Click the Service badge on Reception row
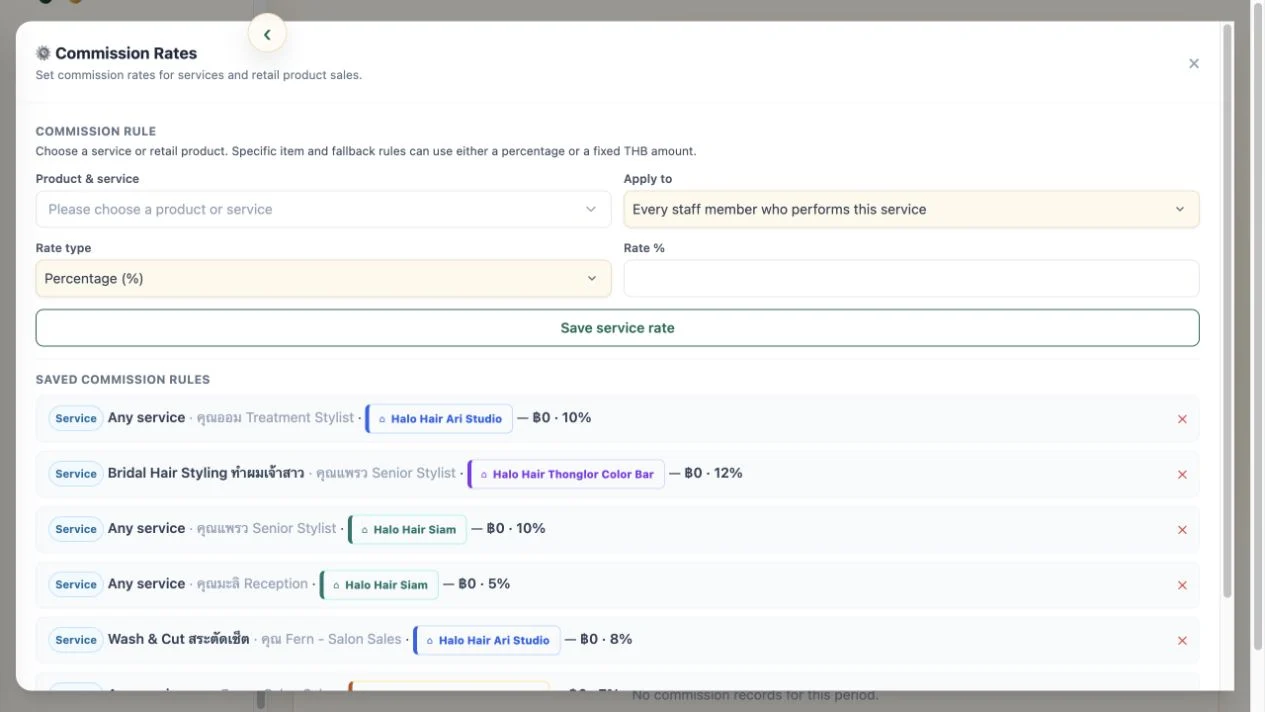This screenshot has width=1265, height=712. 76,584
